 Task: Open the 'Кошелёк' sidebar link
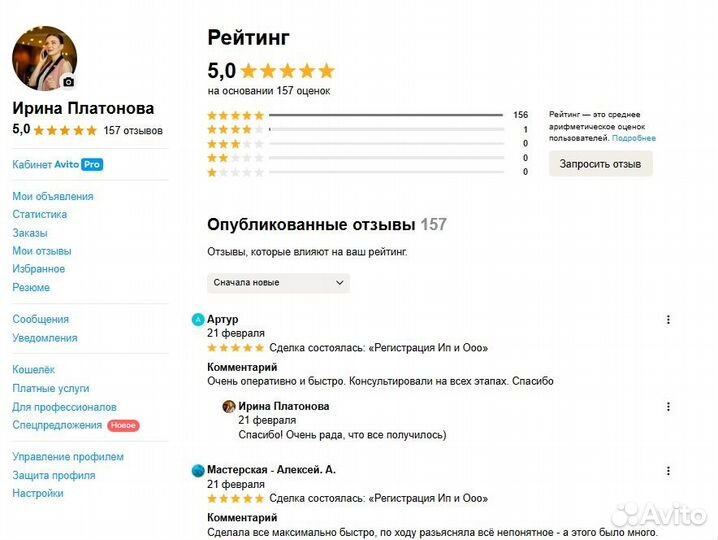click(x=34, y=370)
